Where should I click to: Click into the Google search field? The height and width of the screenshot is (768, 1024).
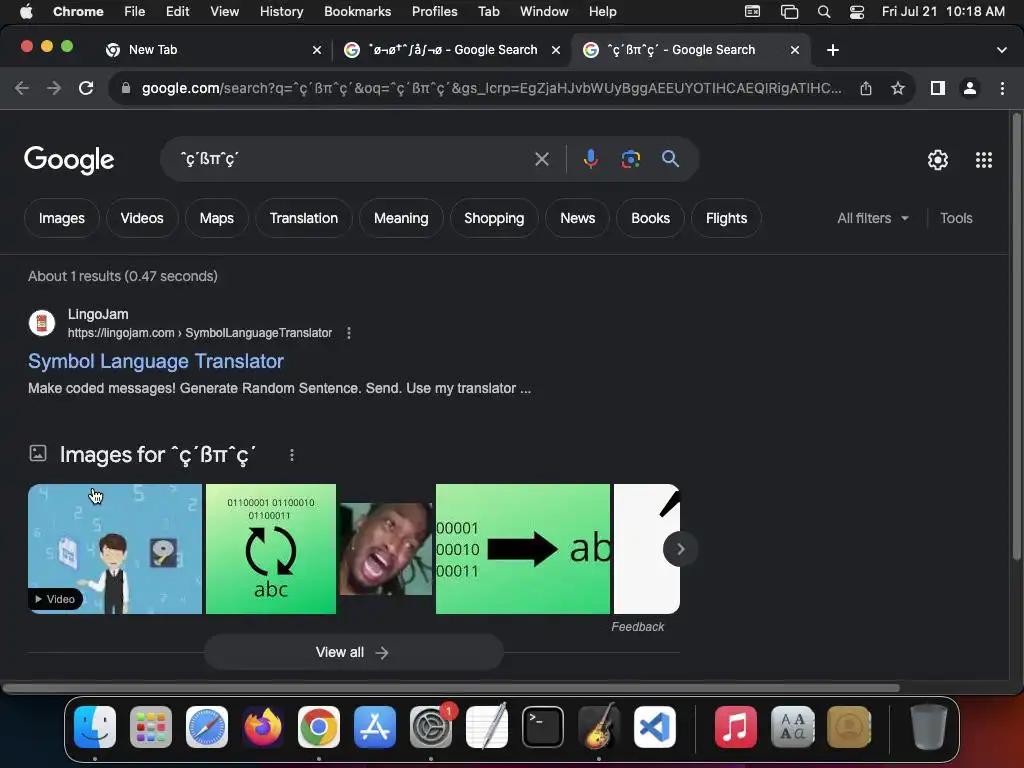click(x=353, y=159)
